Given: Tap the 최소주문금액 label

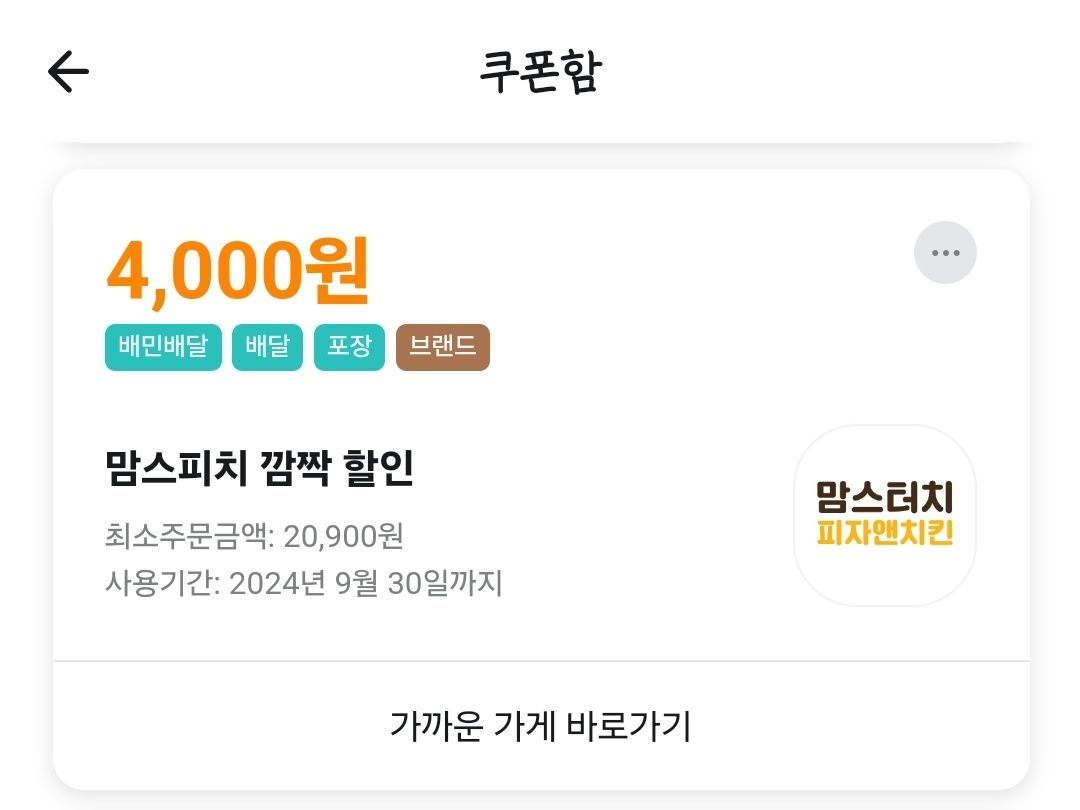Looking at the screenshot, I should pyautogui.click(x=189, y=536).
